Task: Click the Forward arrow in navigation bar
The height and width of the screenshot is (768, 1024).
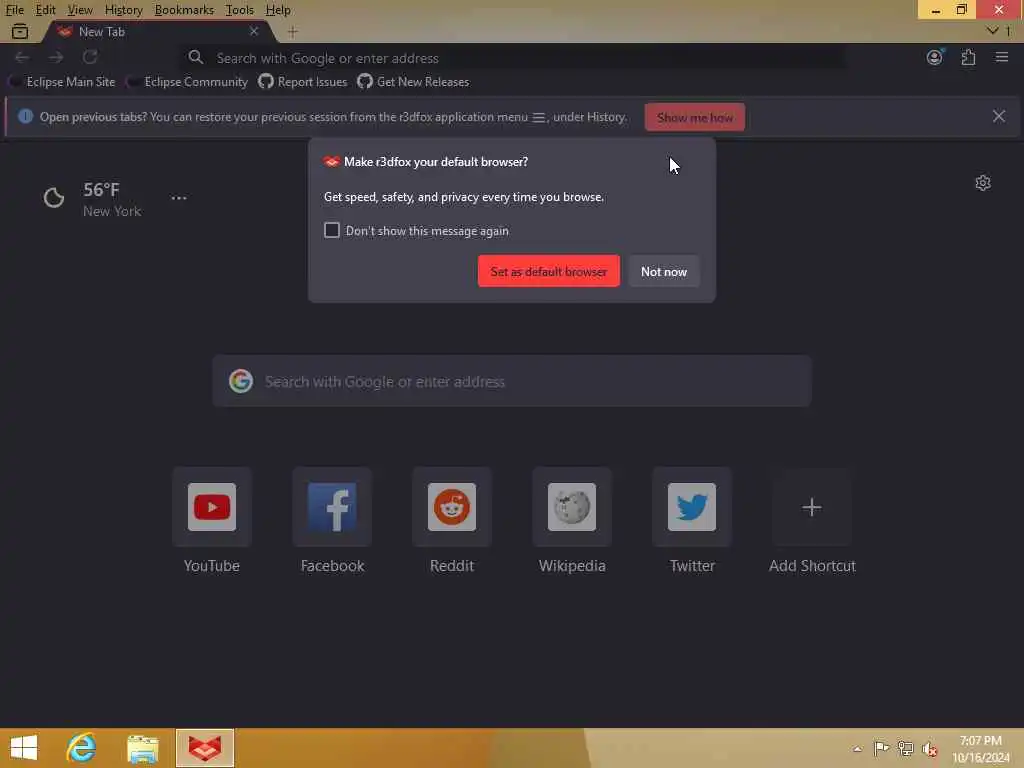Action: (56, 57)
